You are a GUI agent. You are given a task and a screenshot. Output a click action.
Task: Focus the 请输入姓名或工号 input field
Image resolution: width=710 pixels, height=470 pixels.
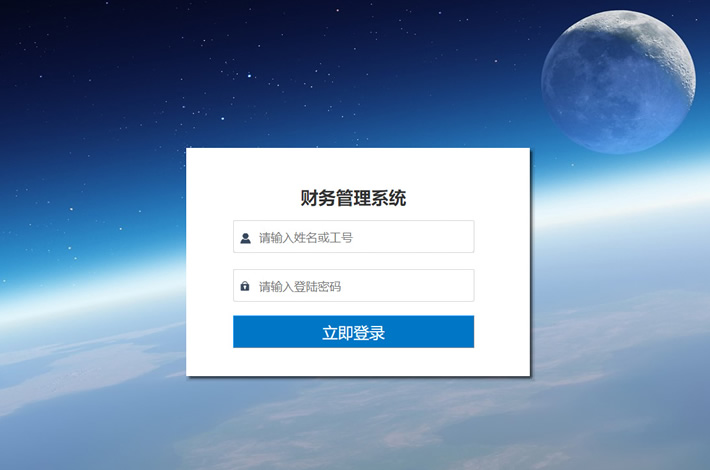(354, 237)
